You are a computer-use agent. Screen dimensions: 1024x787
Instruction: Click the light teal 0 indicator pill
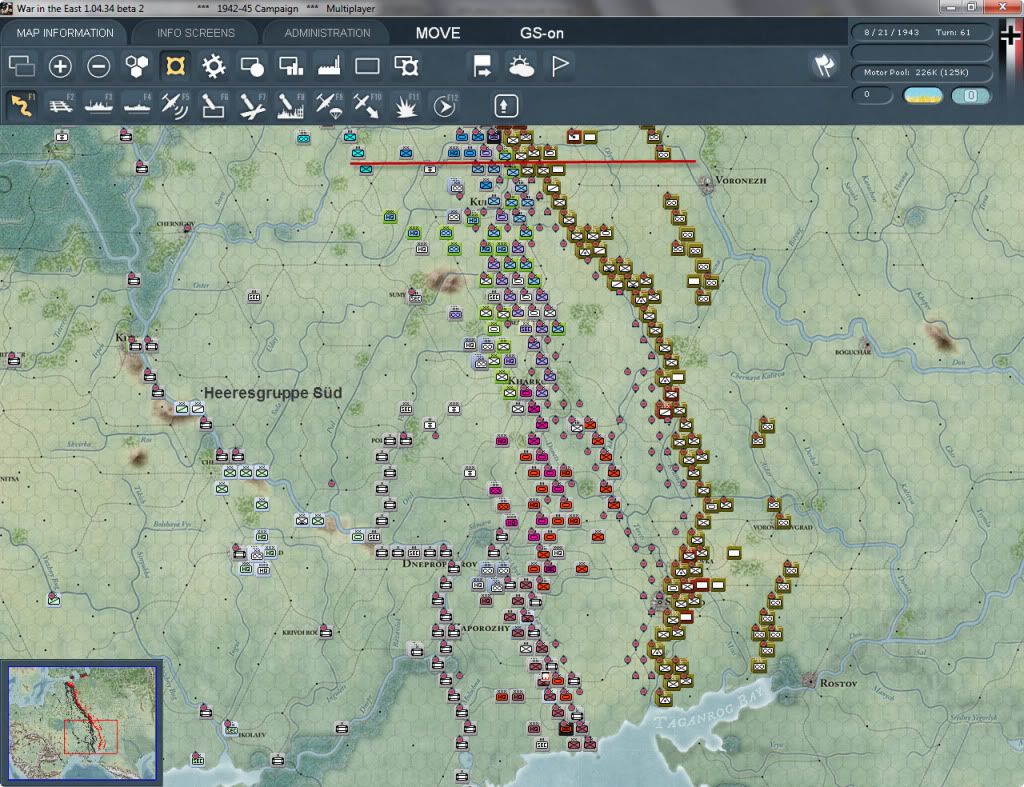click(970, 95)
